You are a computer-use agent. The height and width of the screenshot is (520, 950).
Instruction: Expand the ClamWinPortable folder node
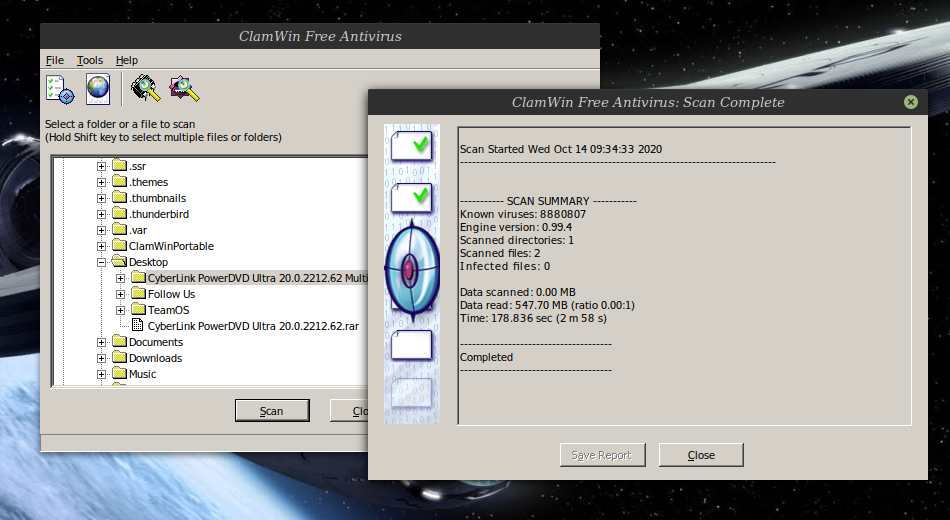(x=101, y=246)
